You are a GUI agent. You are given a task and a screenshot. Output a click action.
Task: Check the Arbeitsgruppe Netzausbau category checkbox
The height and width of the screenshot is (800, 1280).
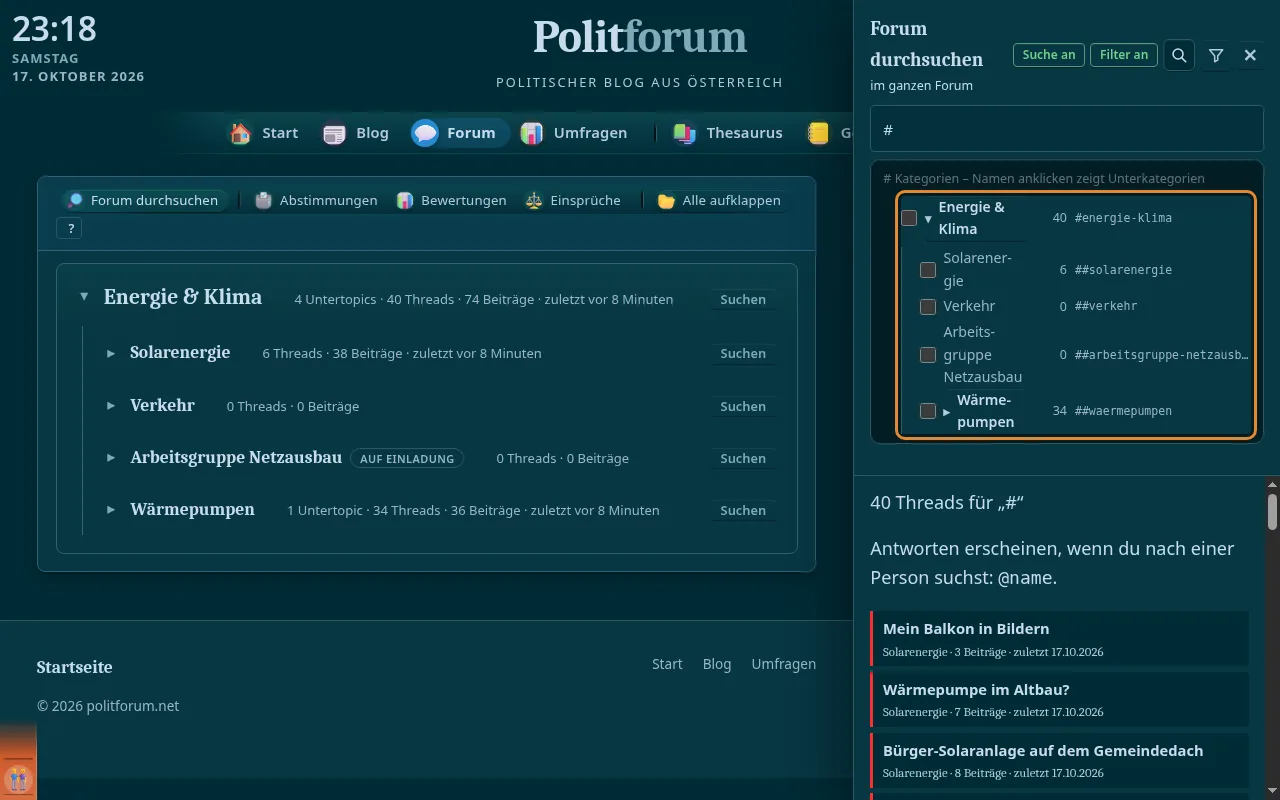928,355
